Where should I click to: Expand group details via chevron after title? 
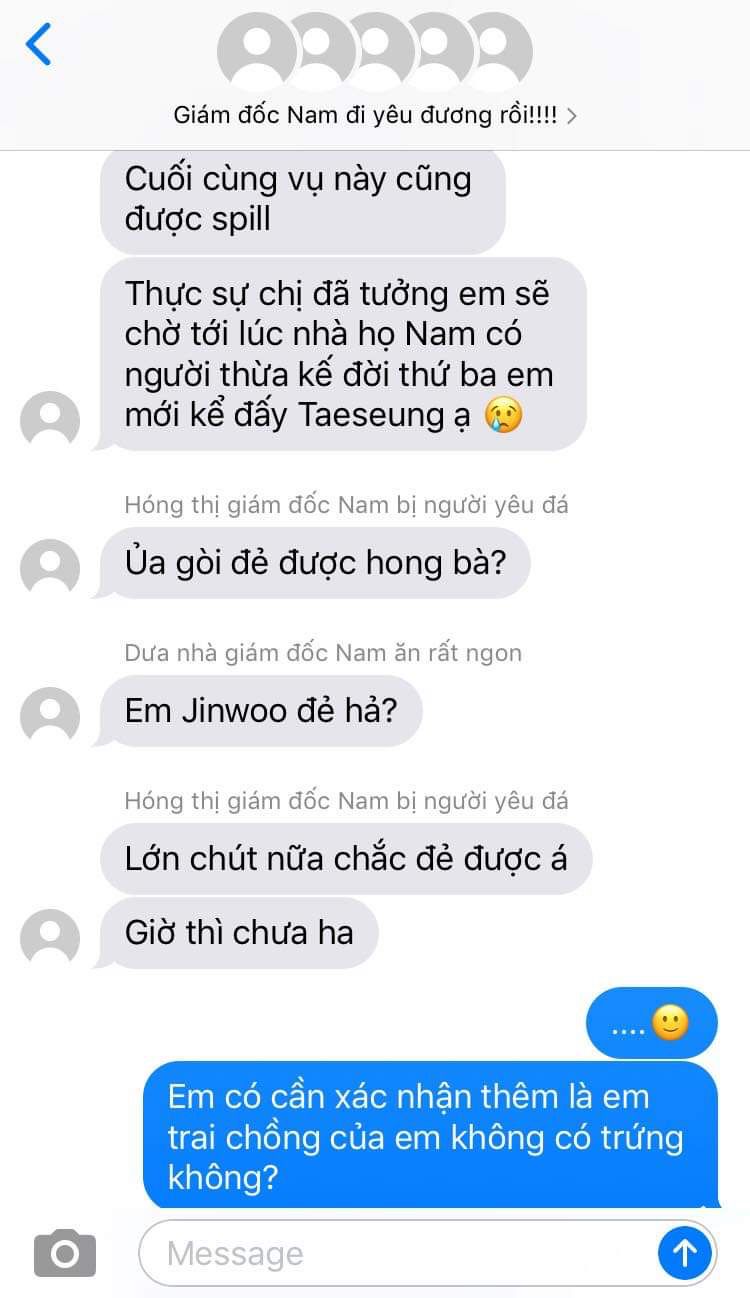(571, 116)
